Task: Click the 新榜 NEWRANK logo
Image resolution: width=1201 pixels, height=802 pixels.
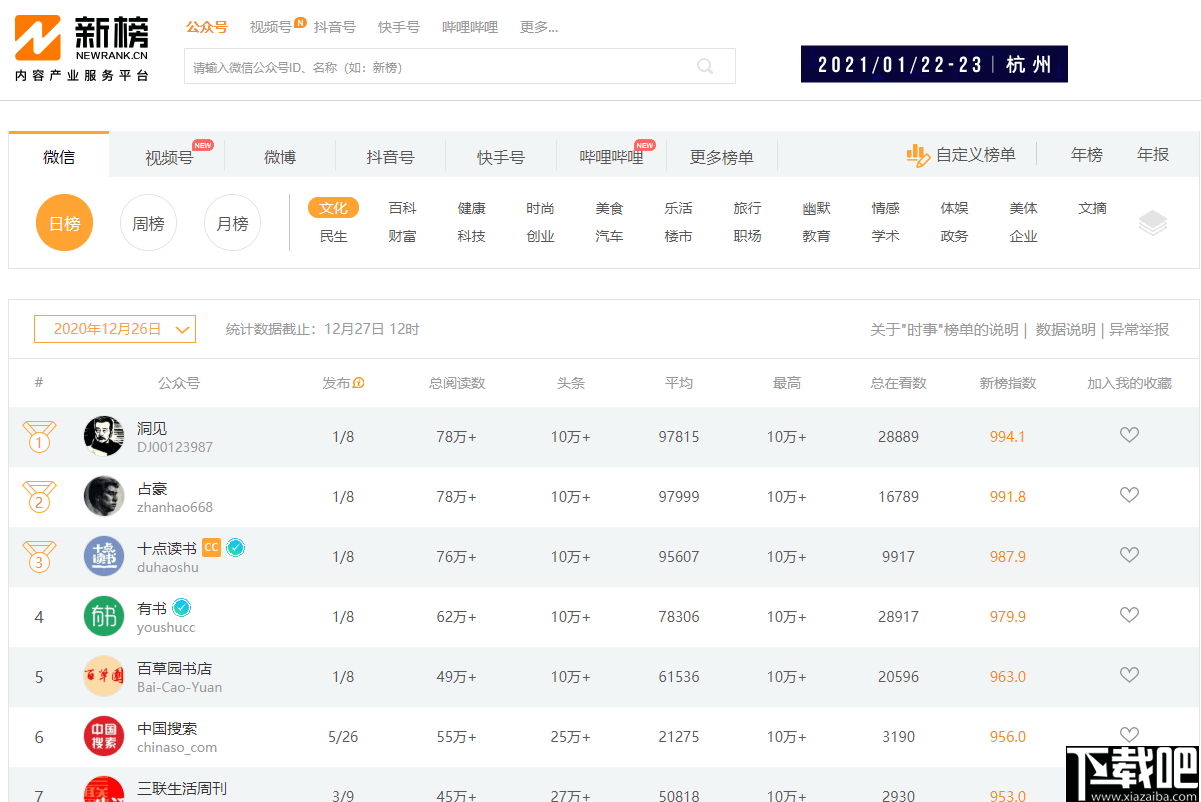Action: coord(82,49)
